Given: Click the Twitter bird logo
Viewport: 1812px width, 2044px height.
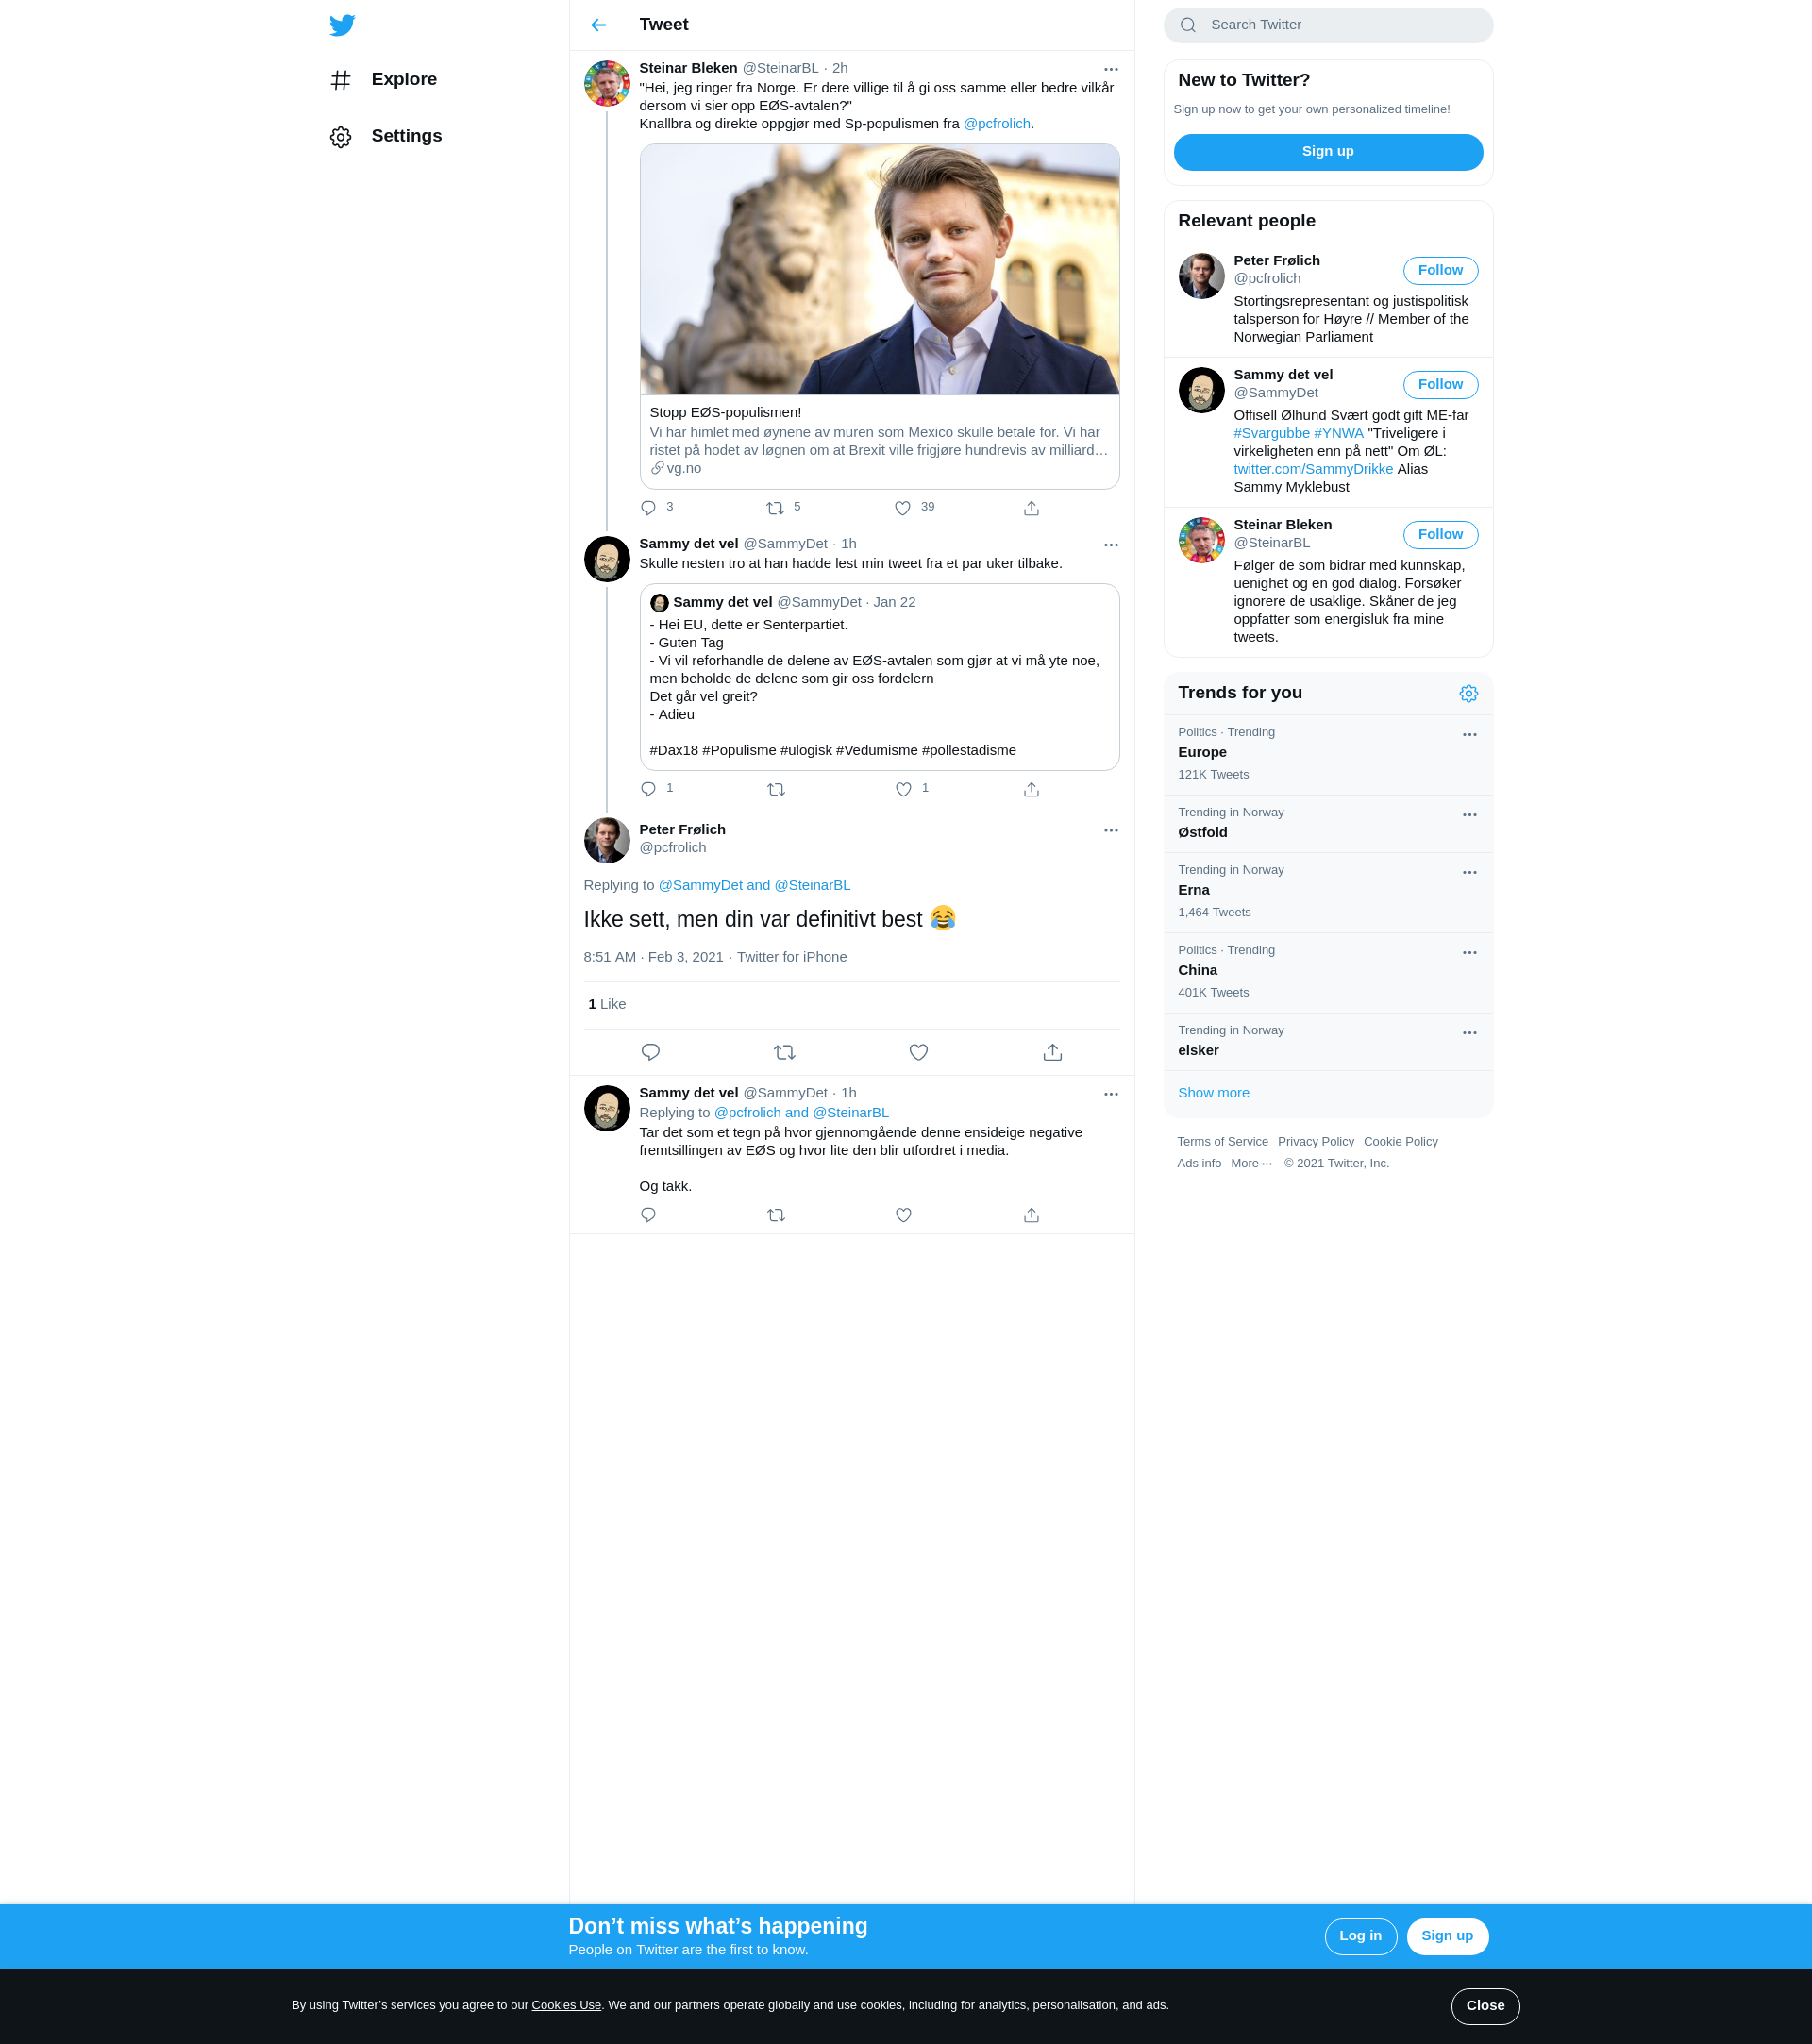Looking at the screenshot, I should click(342, 25).
